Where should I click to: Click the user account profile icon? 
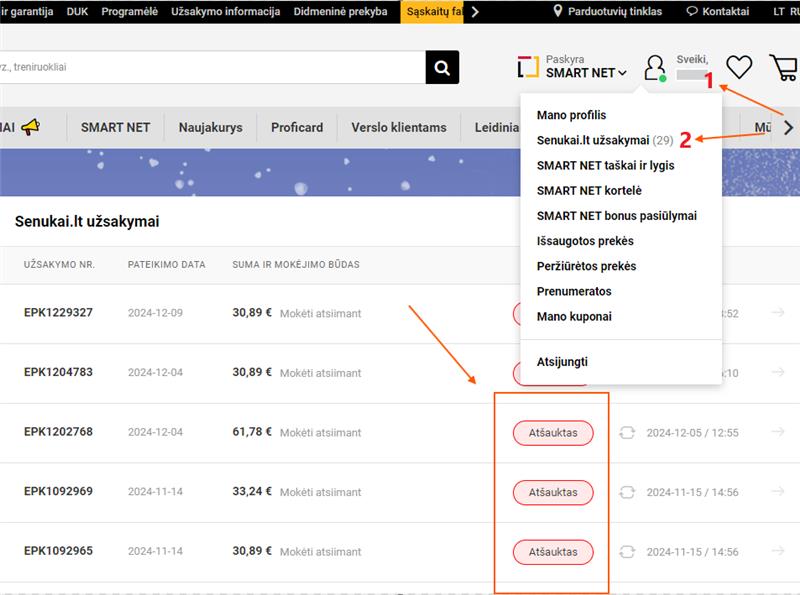pos(655,68)
